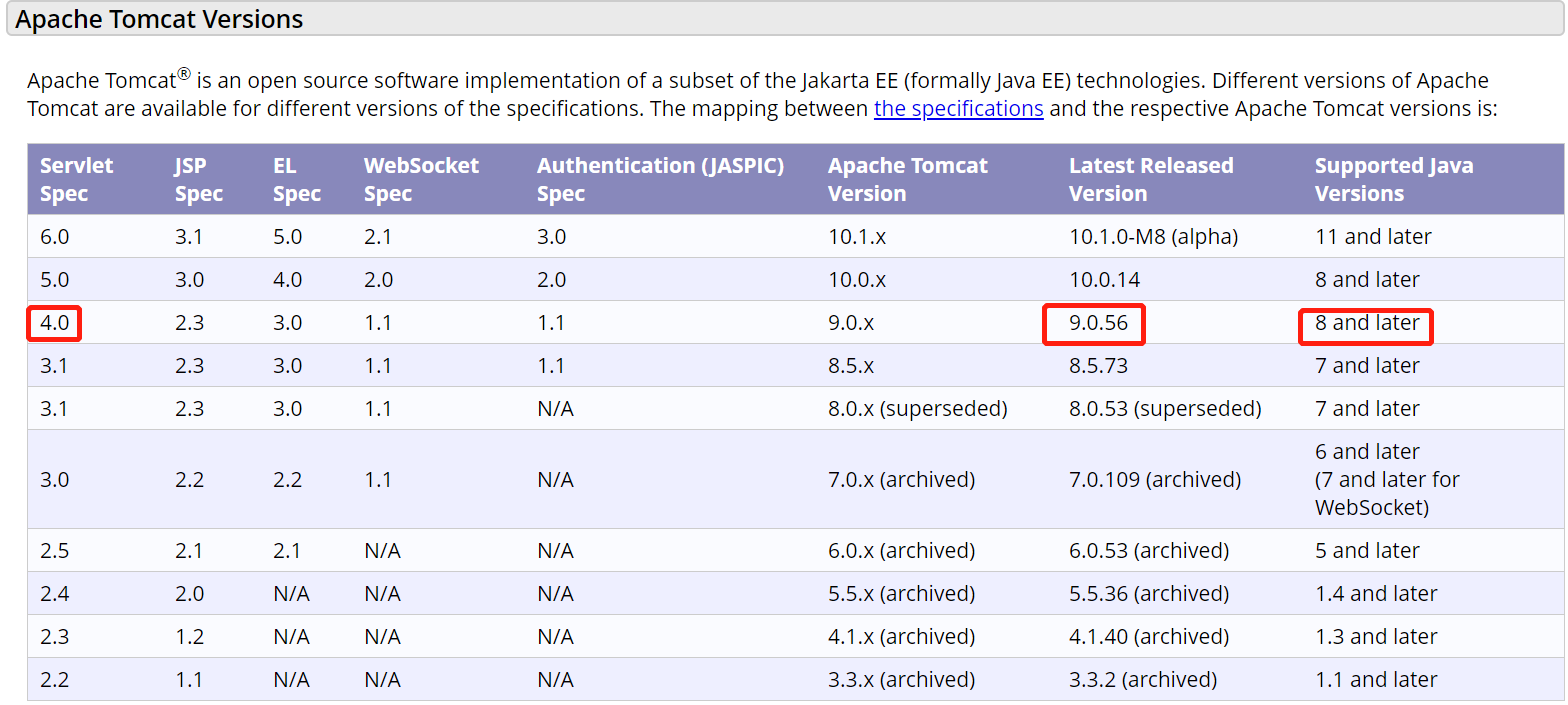Select the "1.3 and later" Java cell
Viewport: 1568px width, 705px height.
pyautogui.click(x=1376, y=637)
